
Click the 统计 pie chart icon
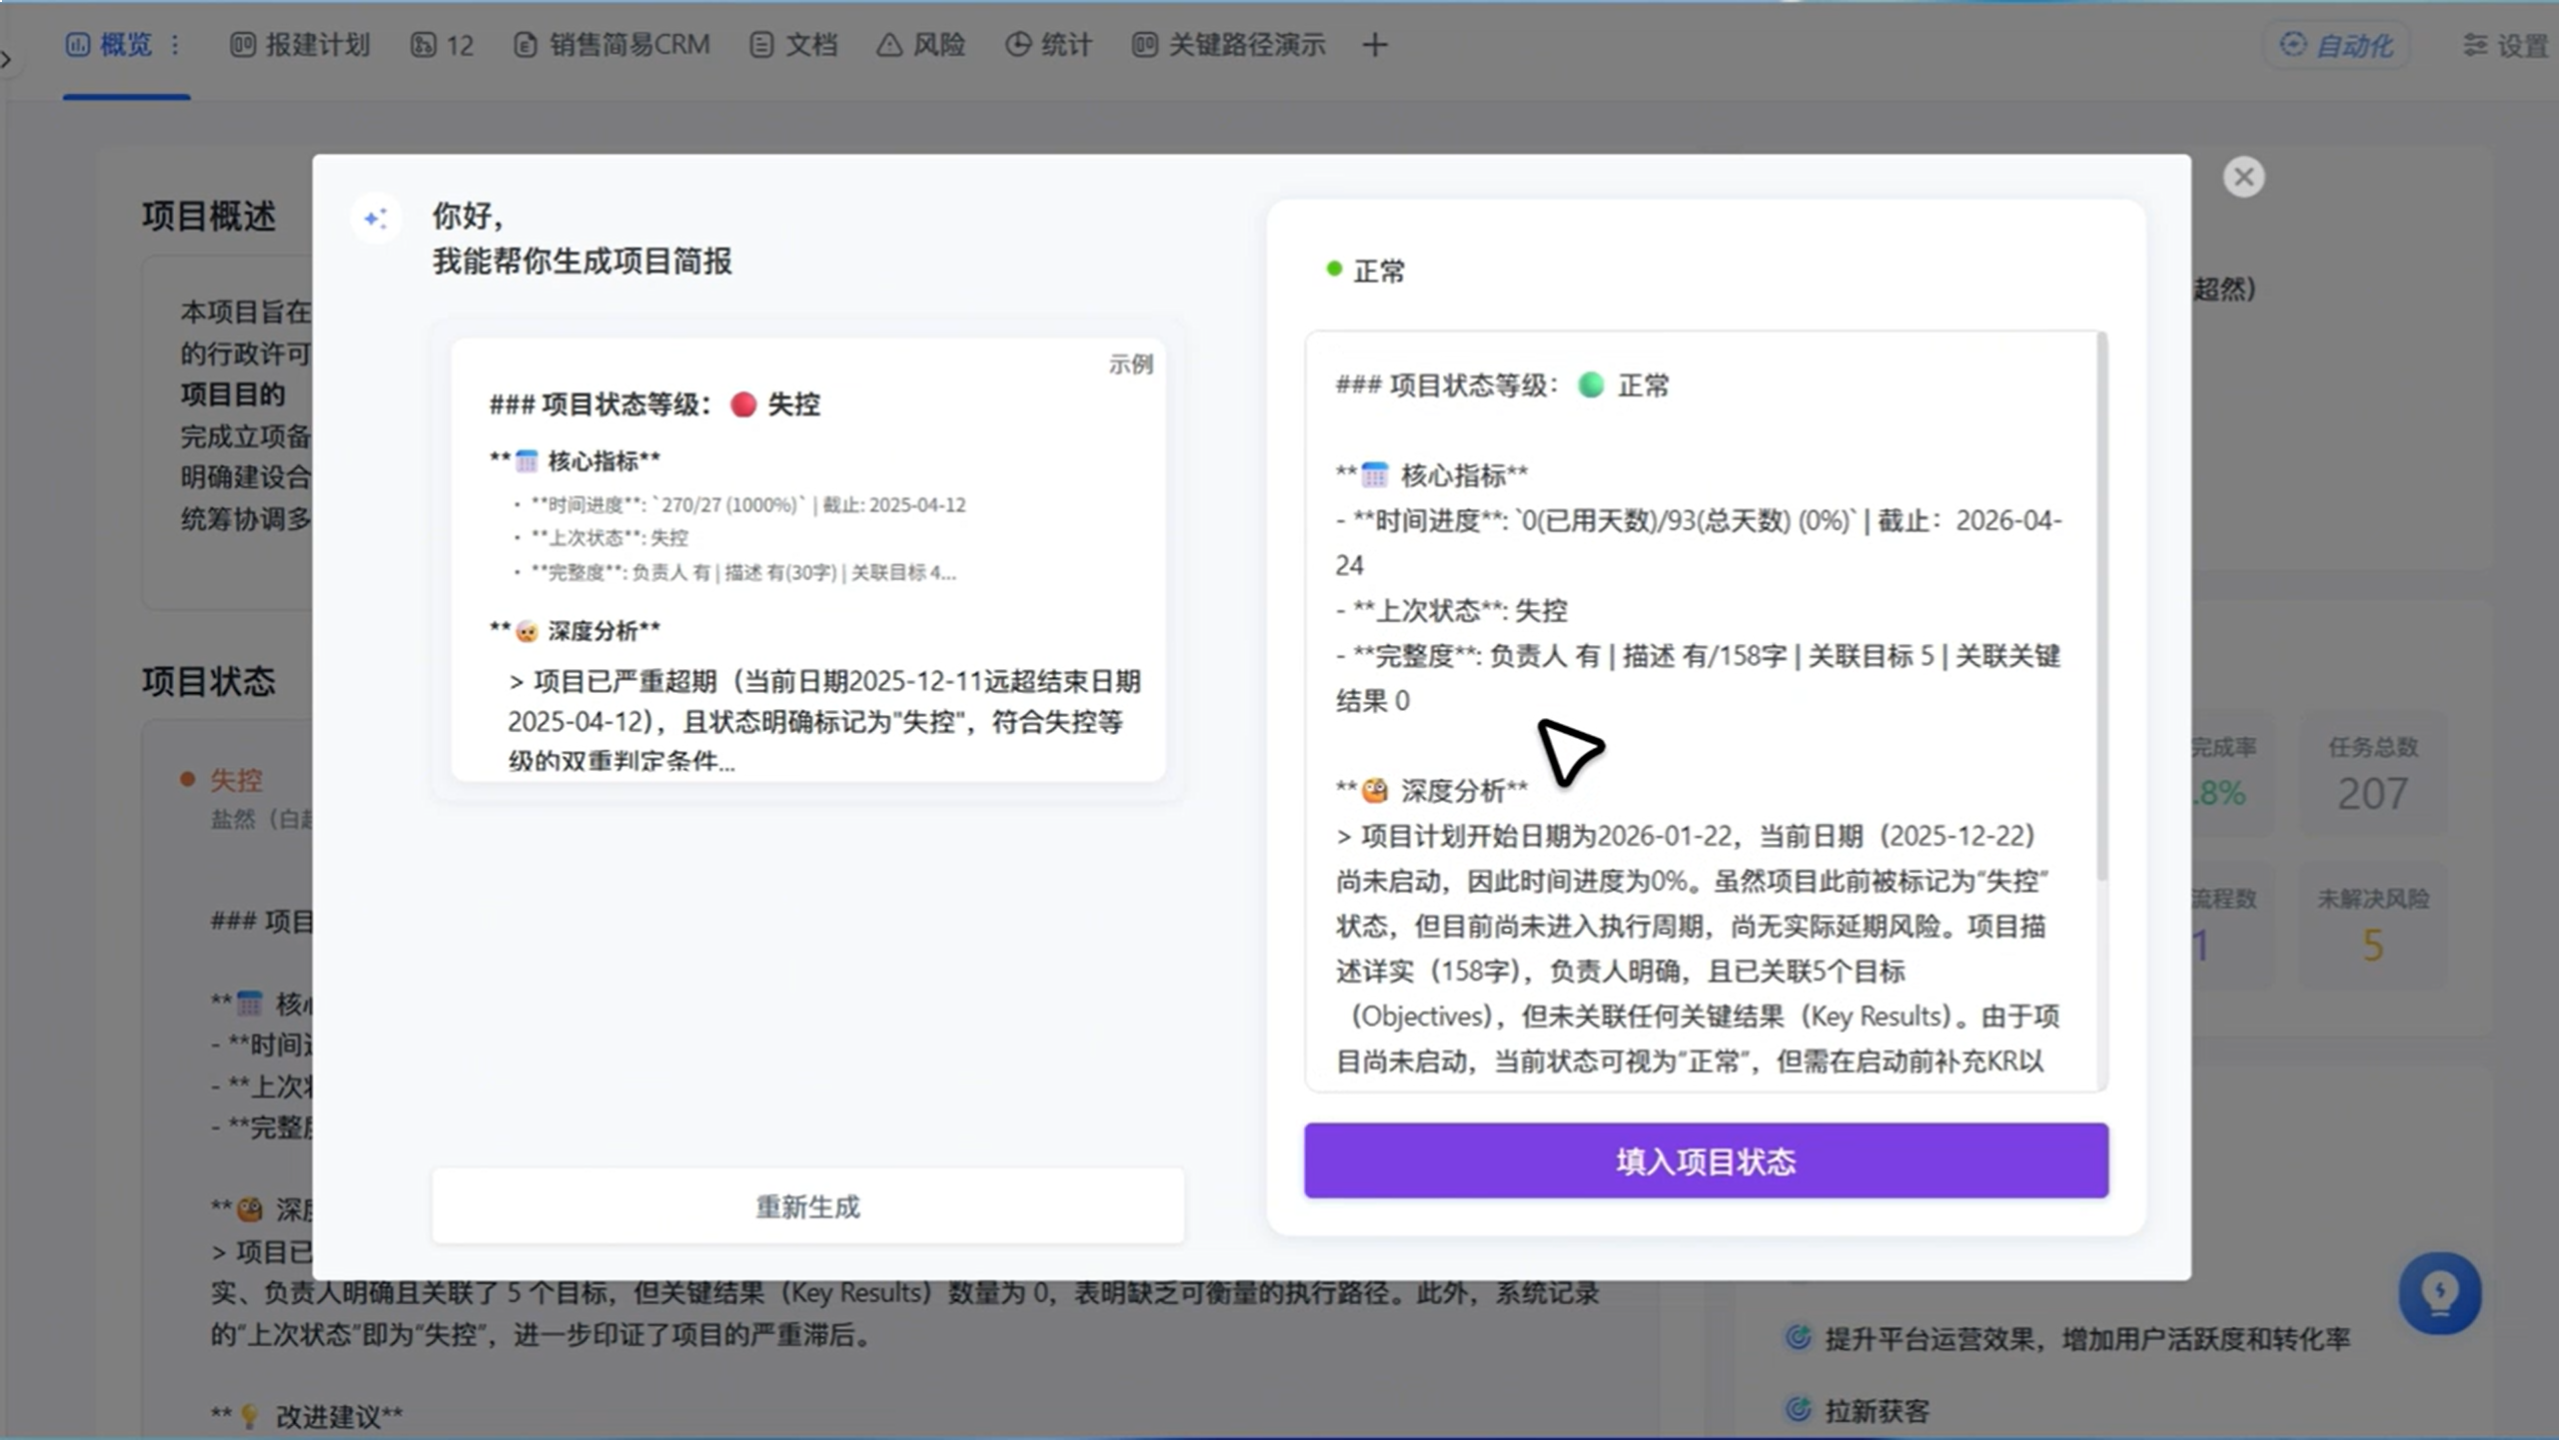coord(1017,45)
